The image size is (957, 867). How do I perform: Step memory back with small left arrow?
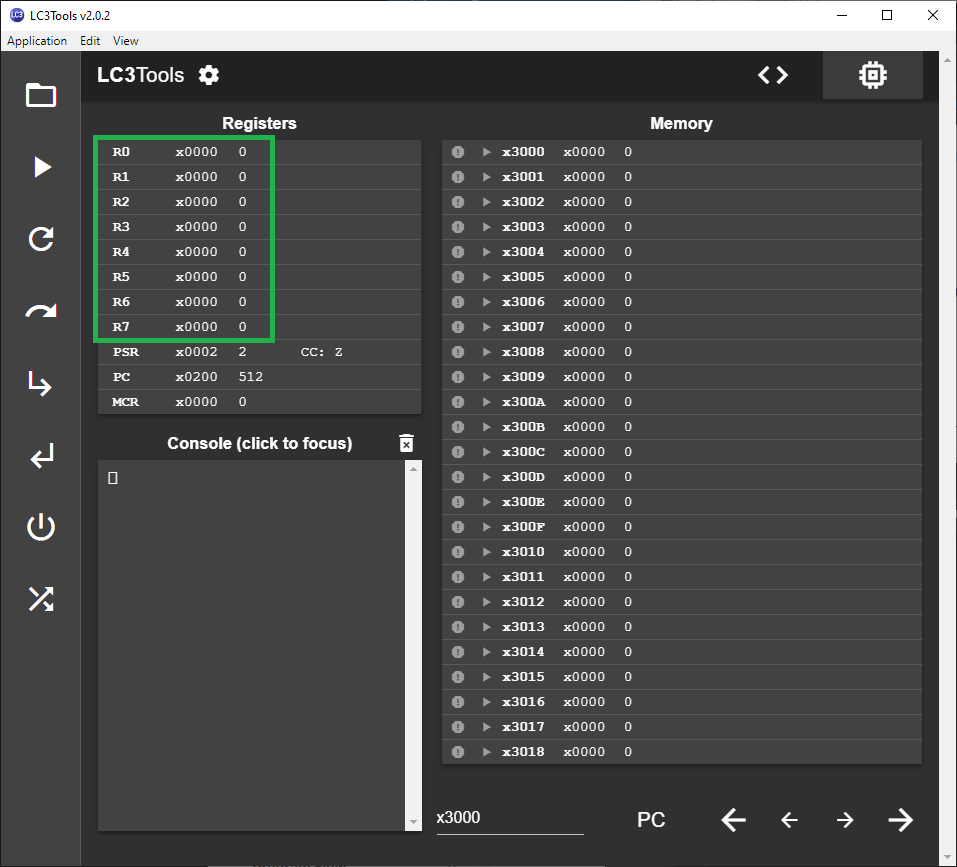tap(789, 819)
